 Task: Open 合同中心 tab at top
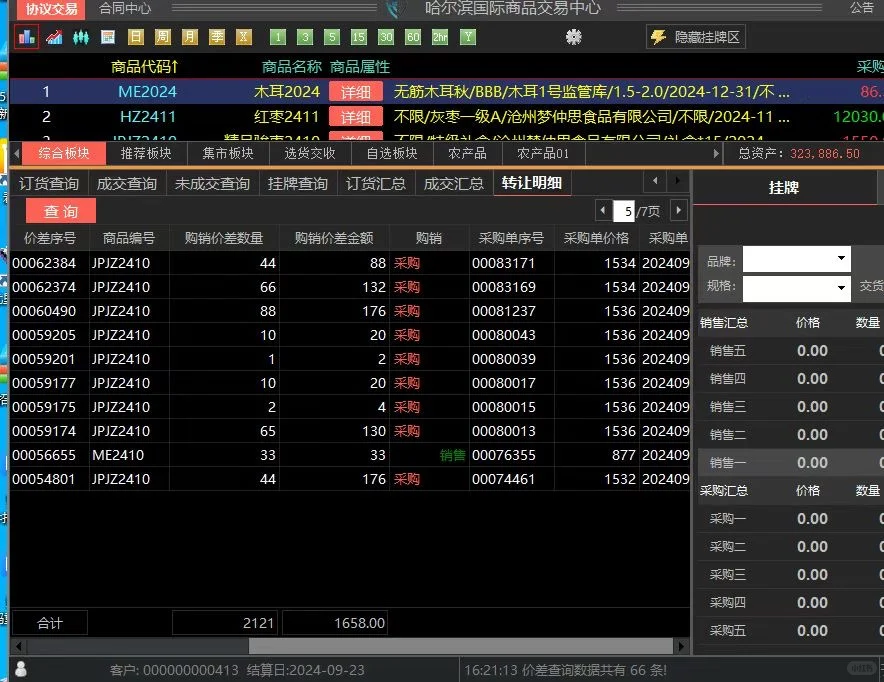[x=125, y=8]
